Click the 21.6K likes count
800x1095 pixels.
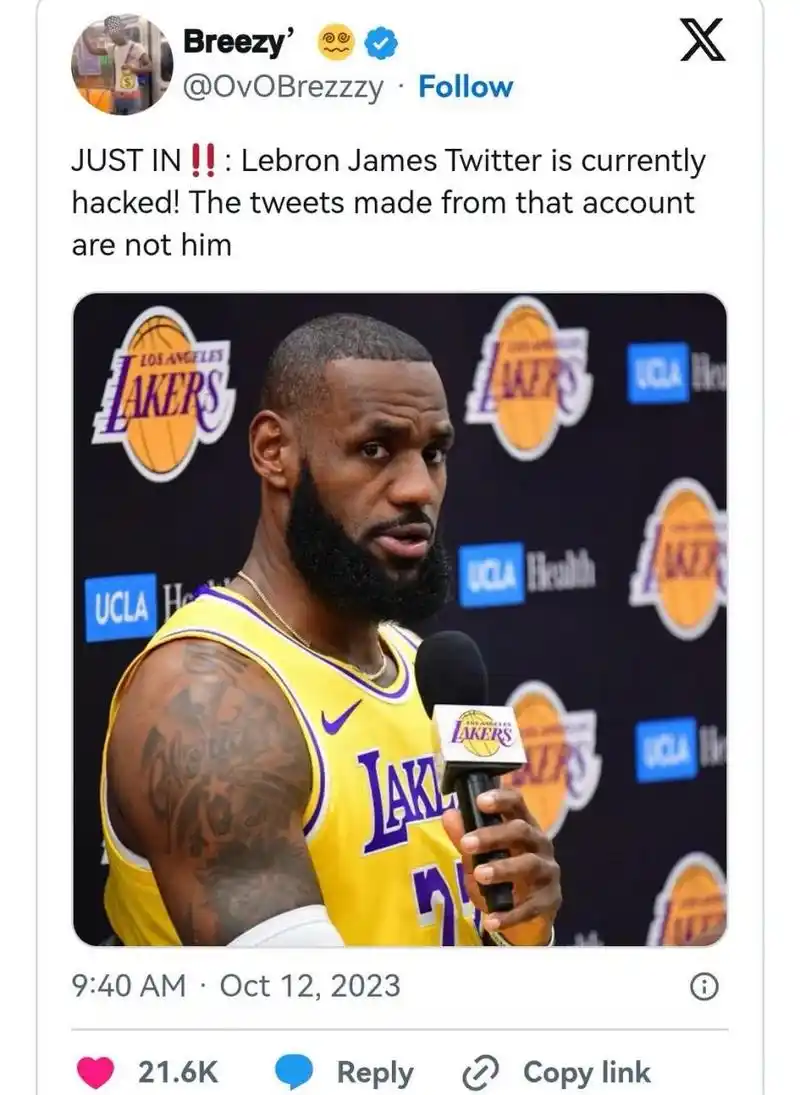click(178, 1073)
